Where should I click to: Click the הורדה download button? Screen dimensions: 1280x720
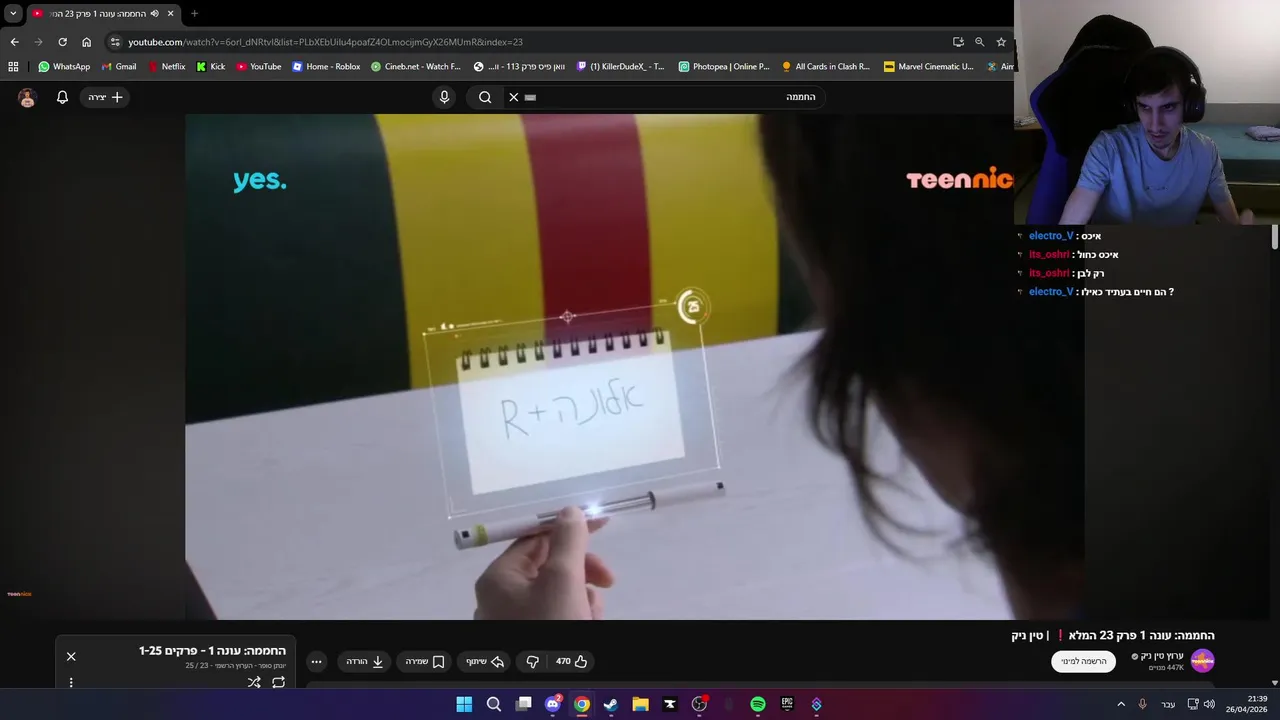pos(365,661)
